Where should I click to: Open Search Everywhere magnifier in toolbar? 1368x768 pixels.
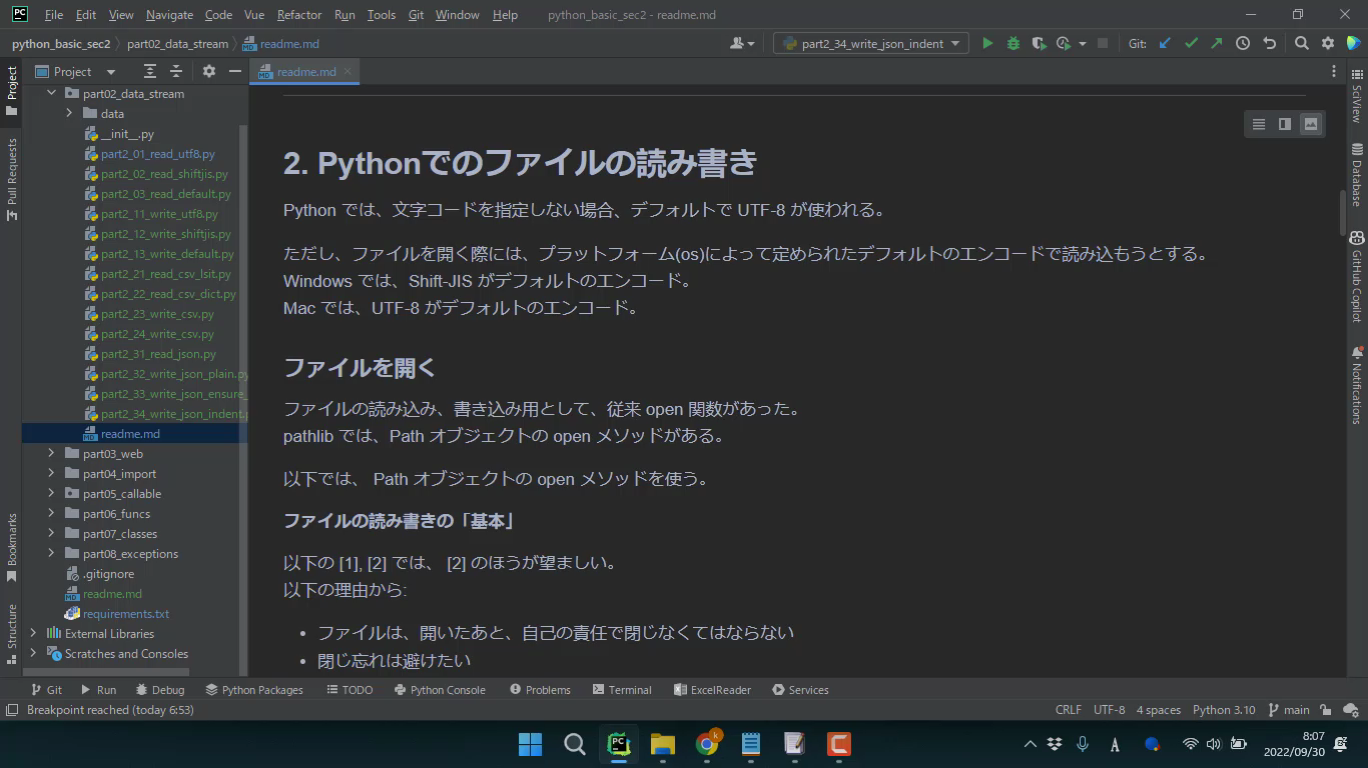[1301, 44]
